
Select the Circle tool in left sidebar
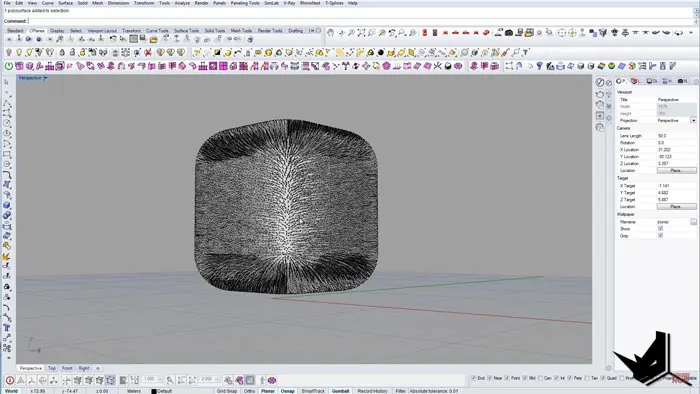(x=7, y=123)
